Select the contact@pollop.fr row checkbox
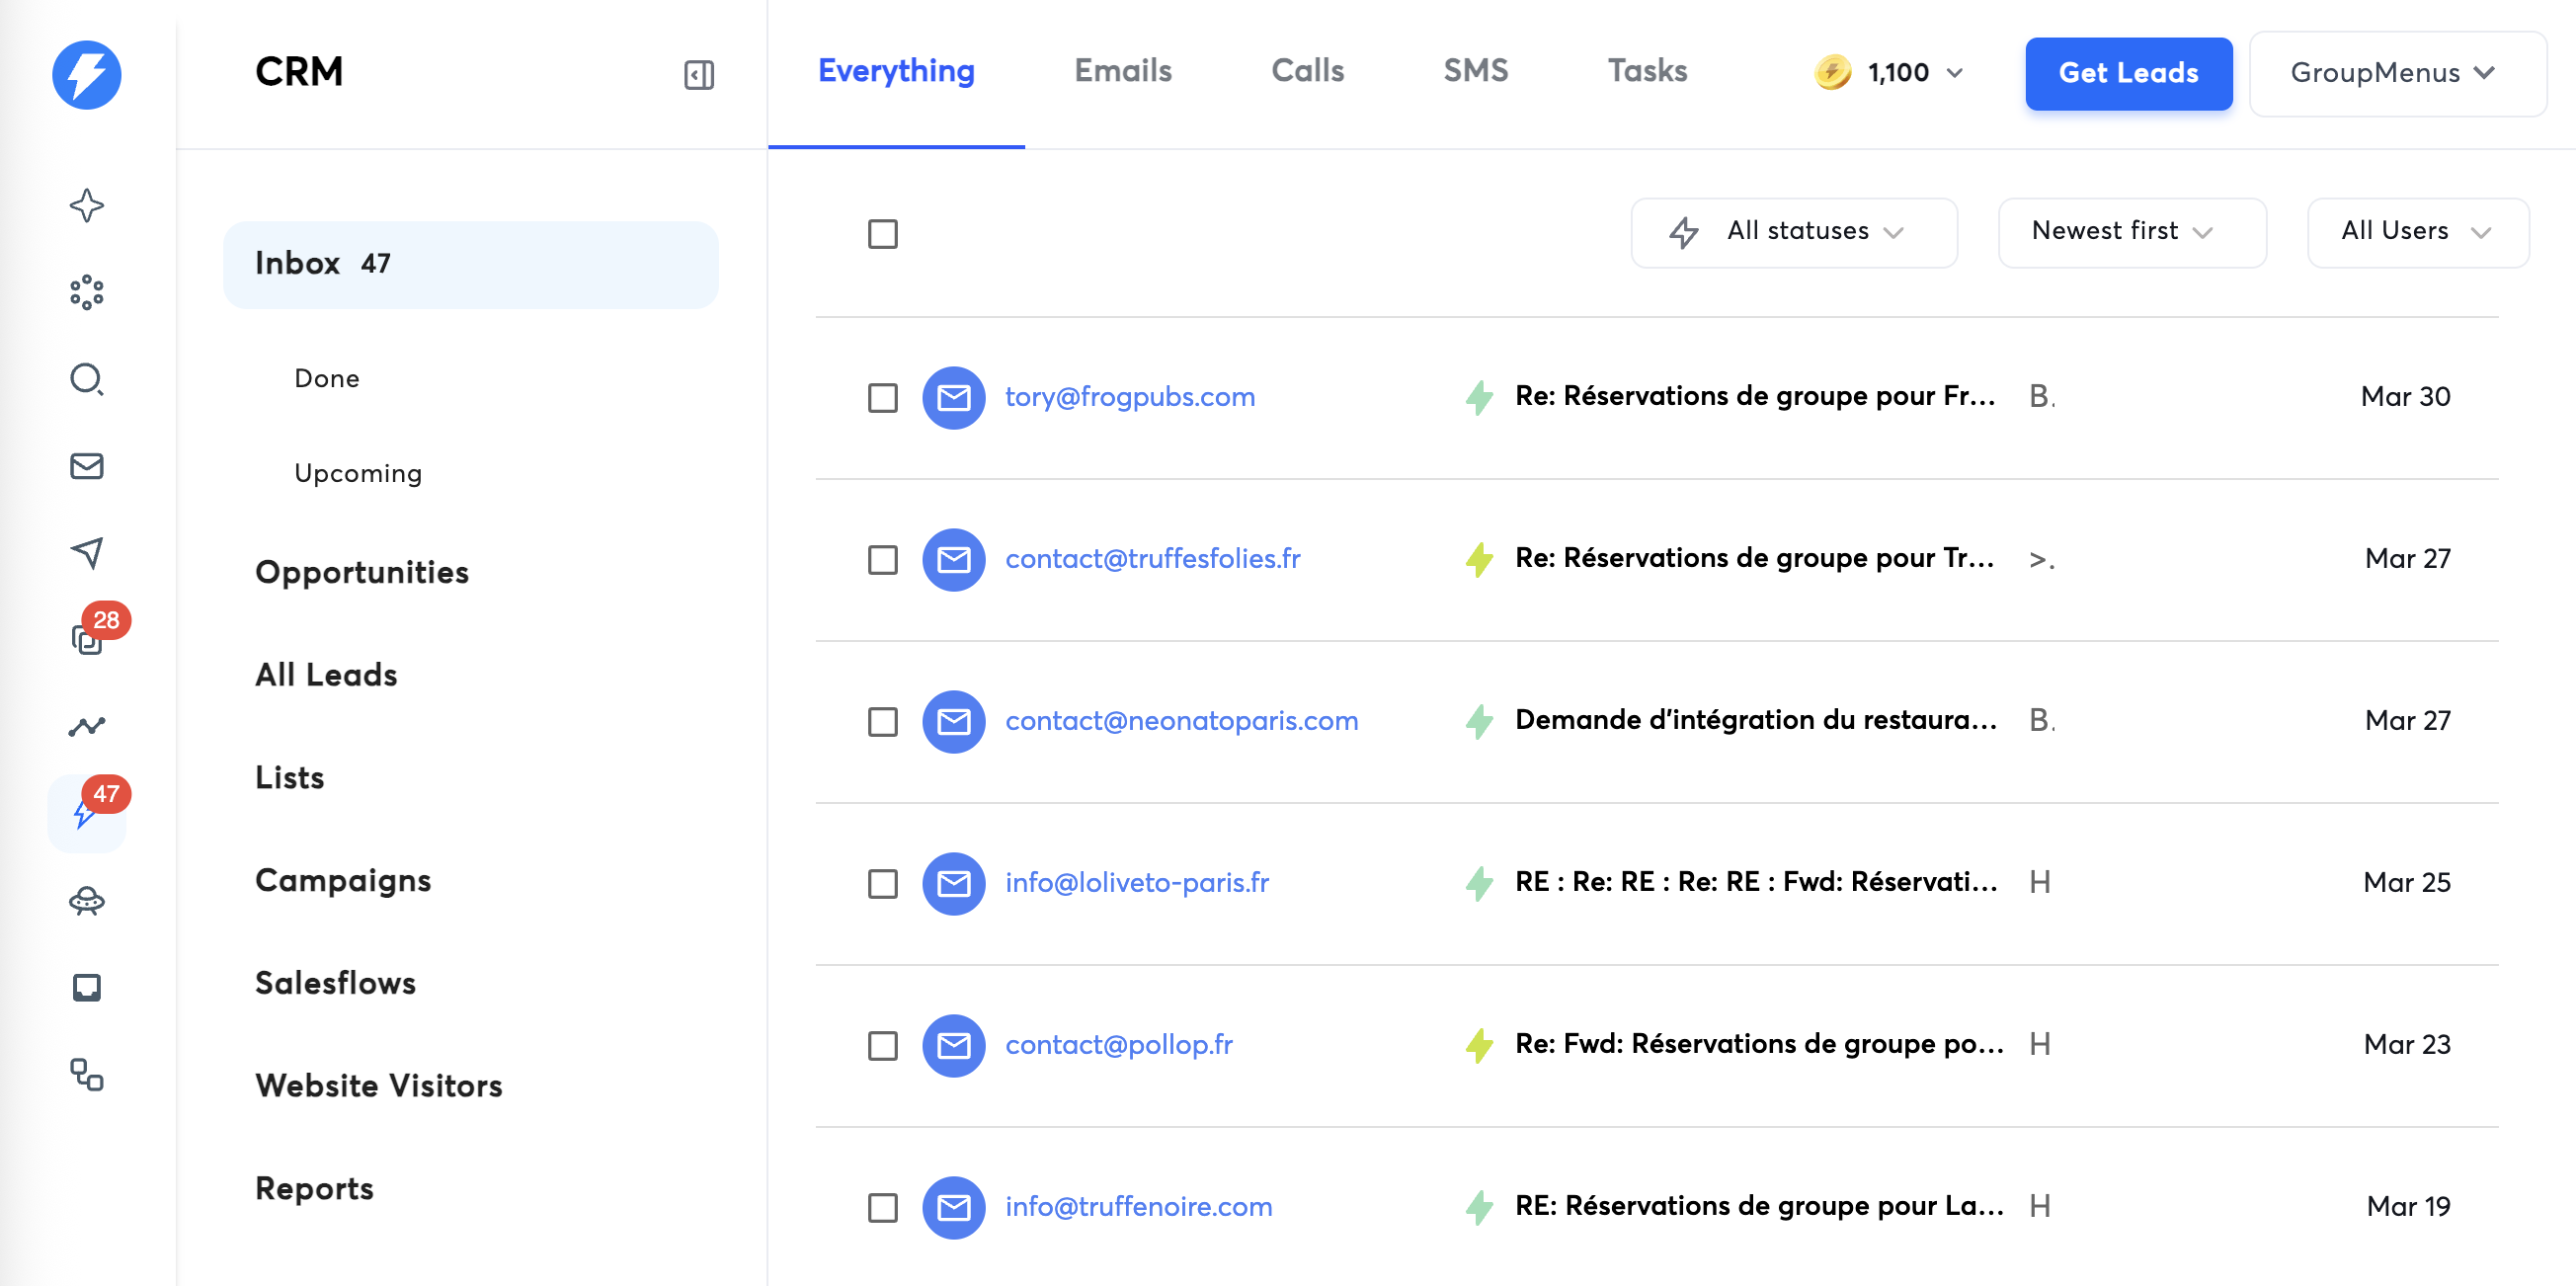Viewport: 2576px width, 1286px height. coord(882,1045)
